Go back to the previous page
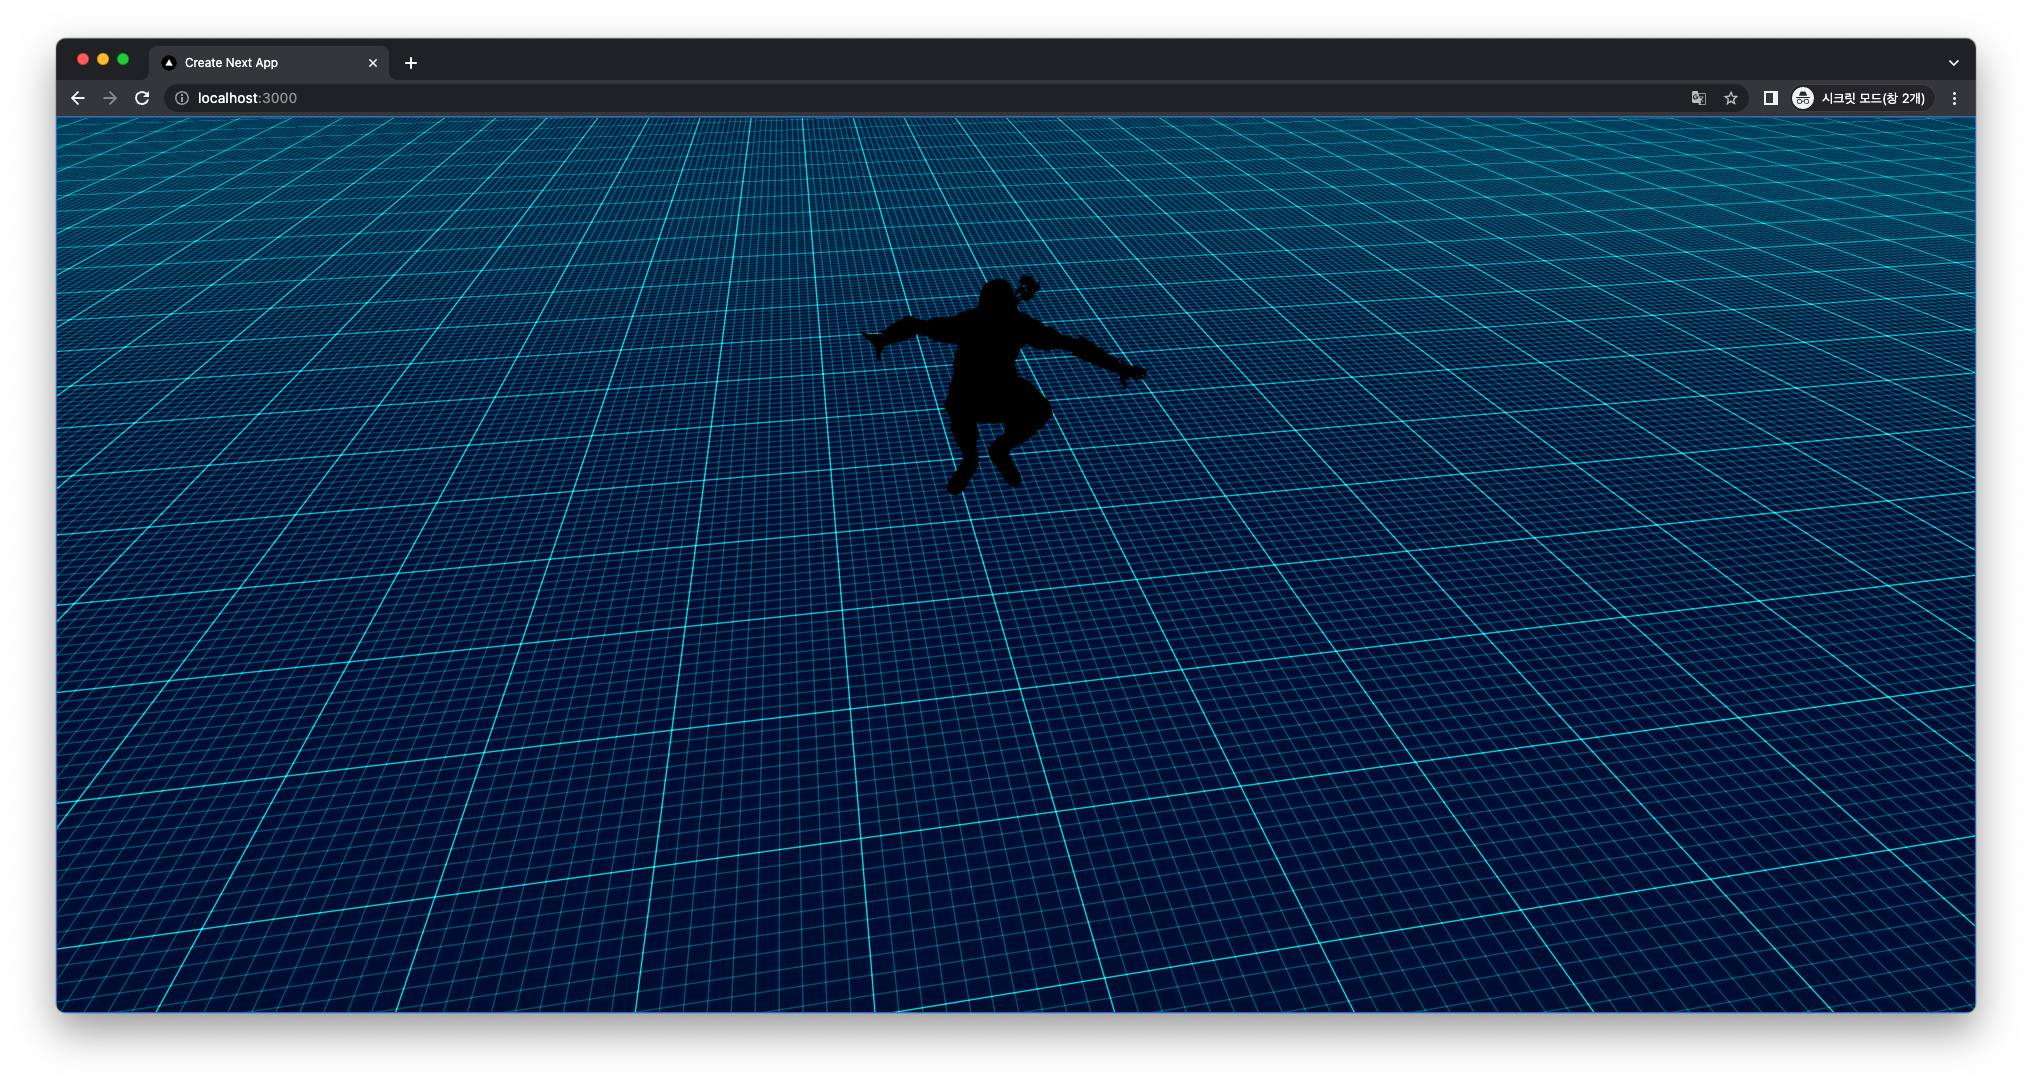2032x1087 pixels. (78, 98)
